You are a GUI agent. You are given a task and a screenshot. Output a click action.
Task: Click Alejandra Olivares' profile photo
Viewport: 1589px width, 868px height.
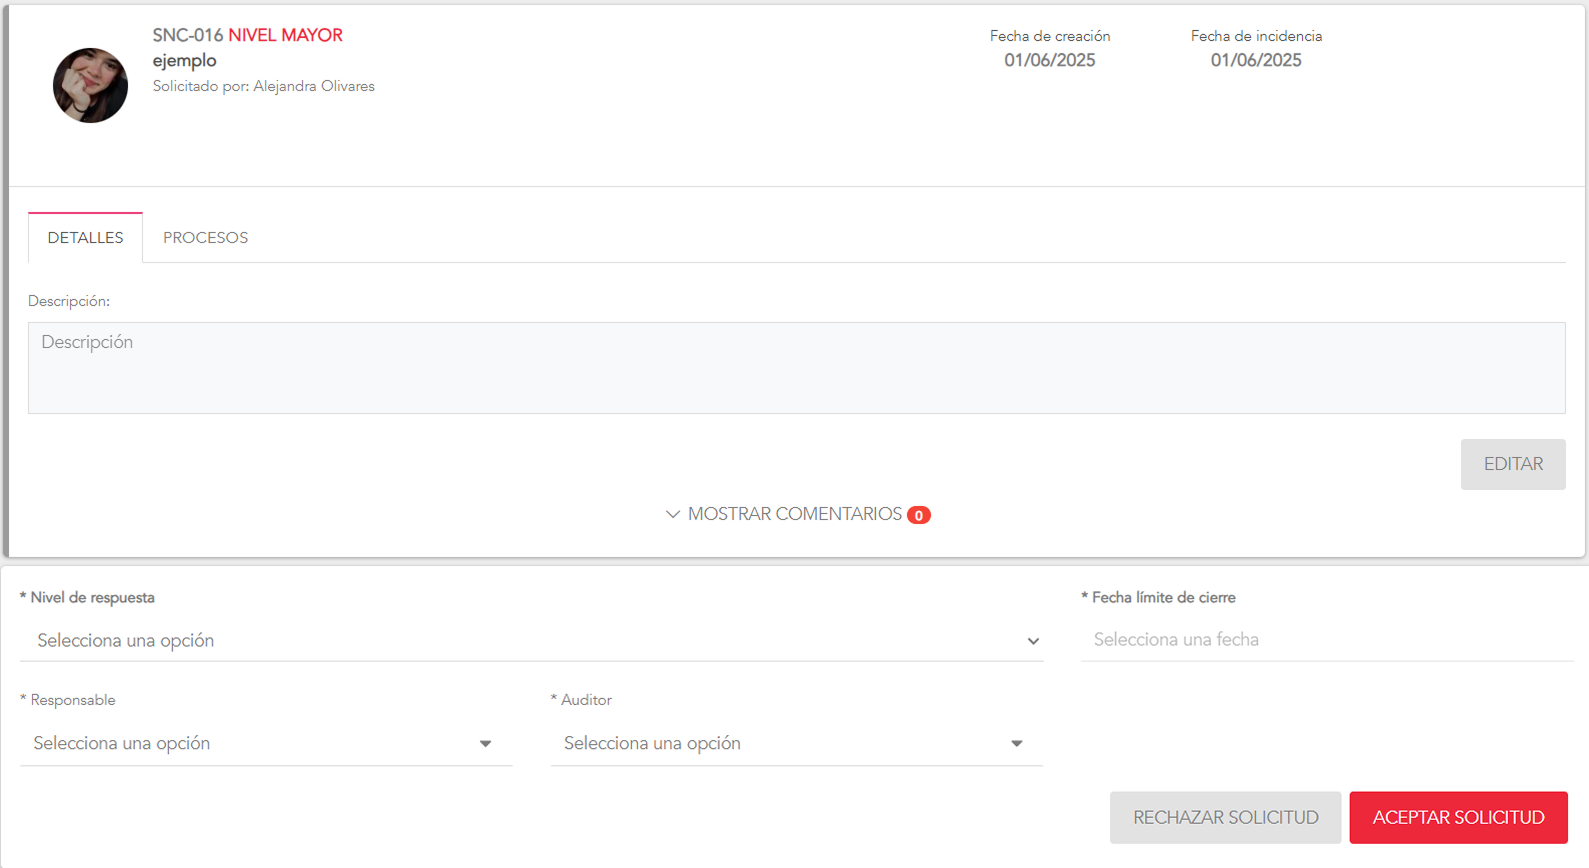[90, 86]
